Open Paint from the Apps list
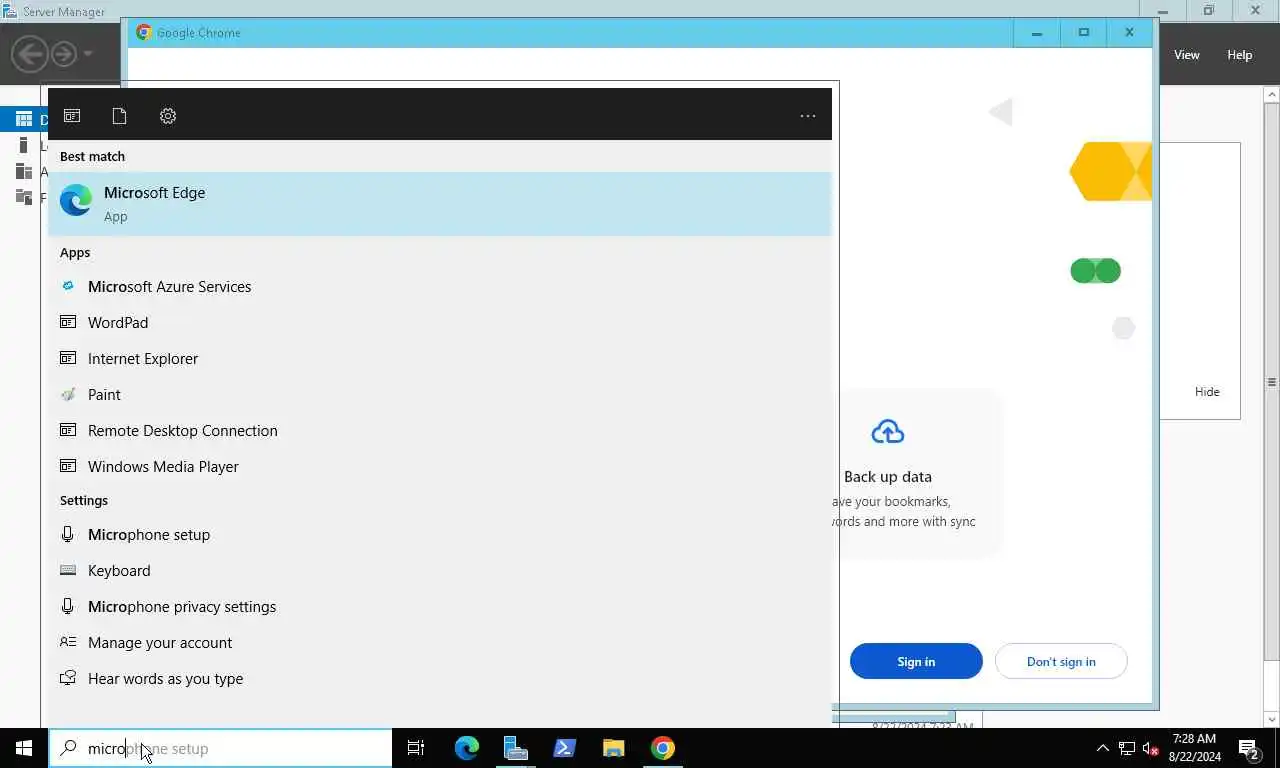1280x768 pixels. click(x=440, y=394)
